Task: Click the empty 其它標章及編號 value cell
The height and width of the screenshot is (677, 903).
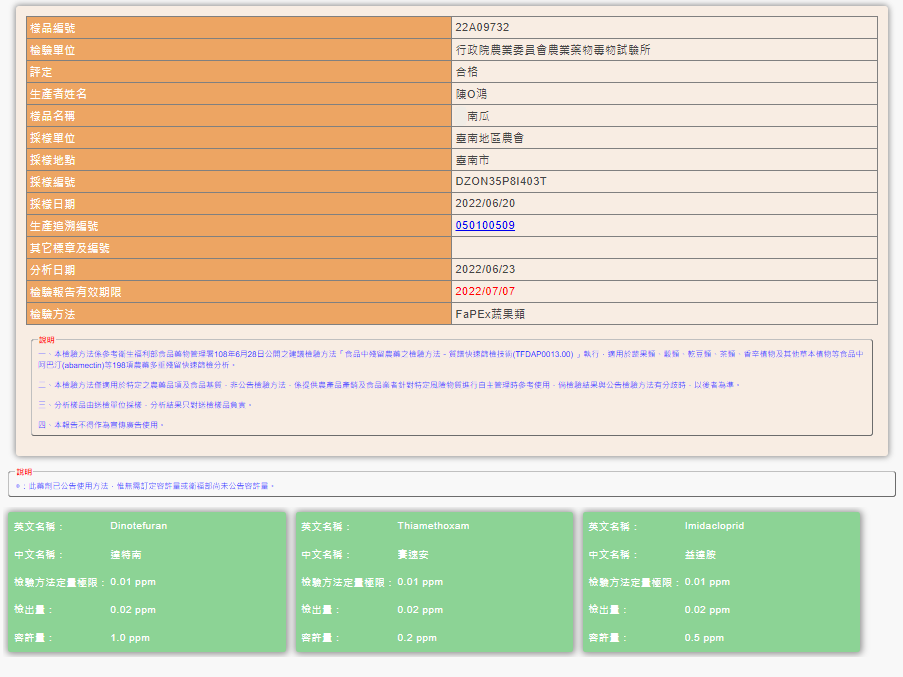Action: coord(665,248)
